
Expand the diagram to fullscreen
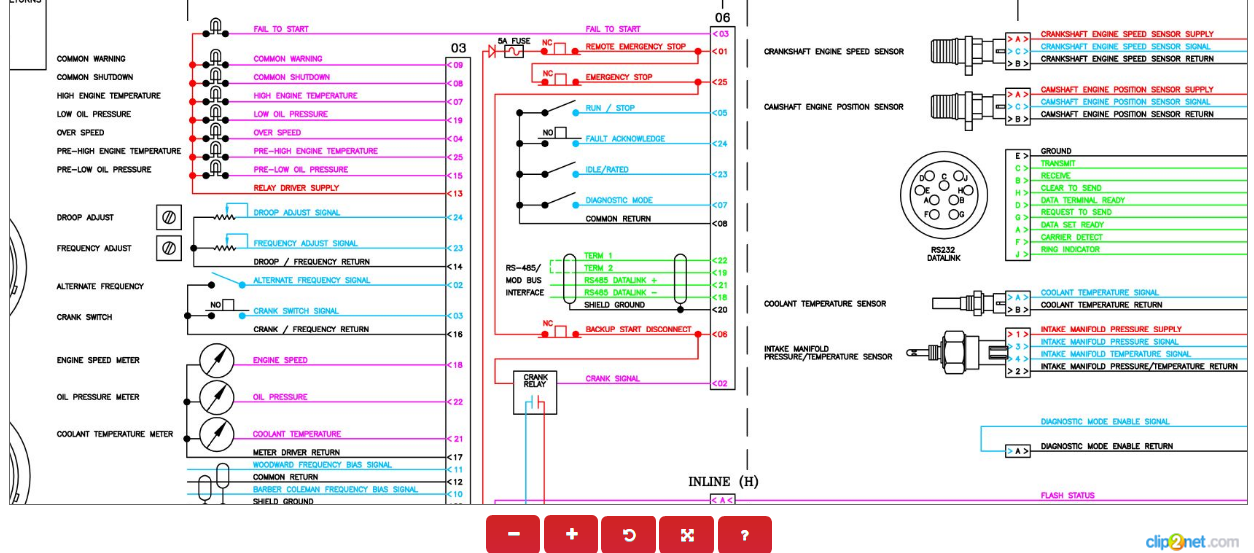pos(687,534)
